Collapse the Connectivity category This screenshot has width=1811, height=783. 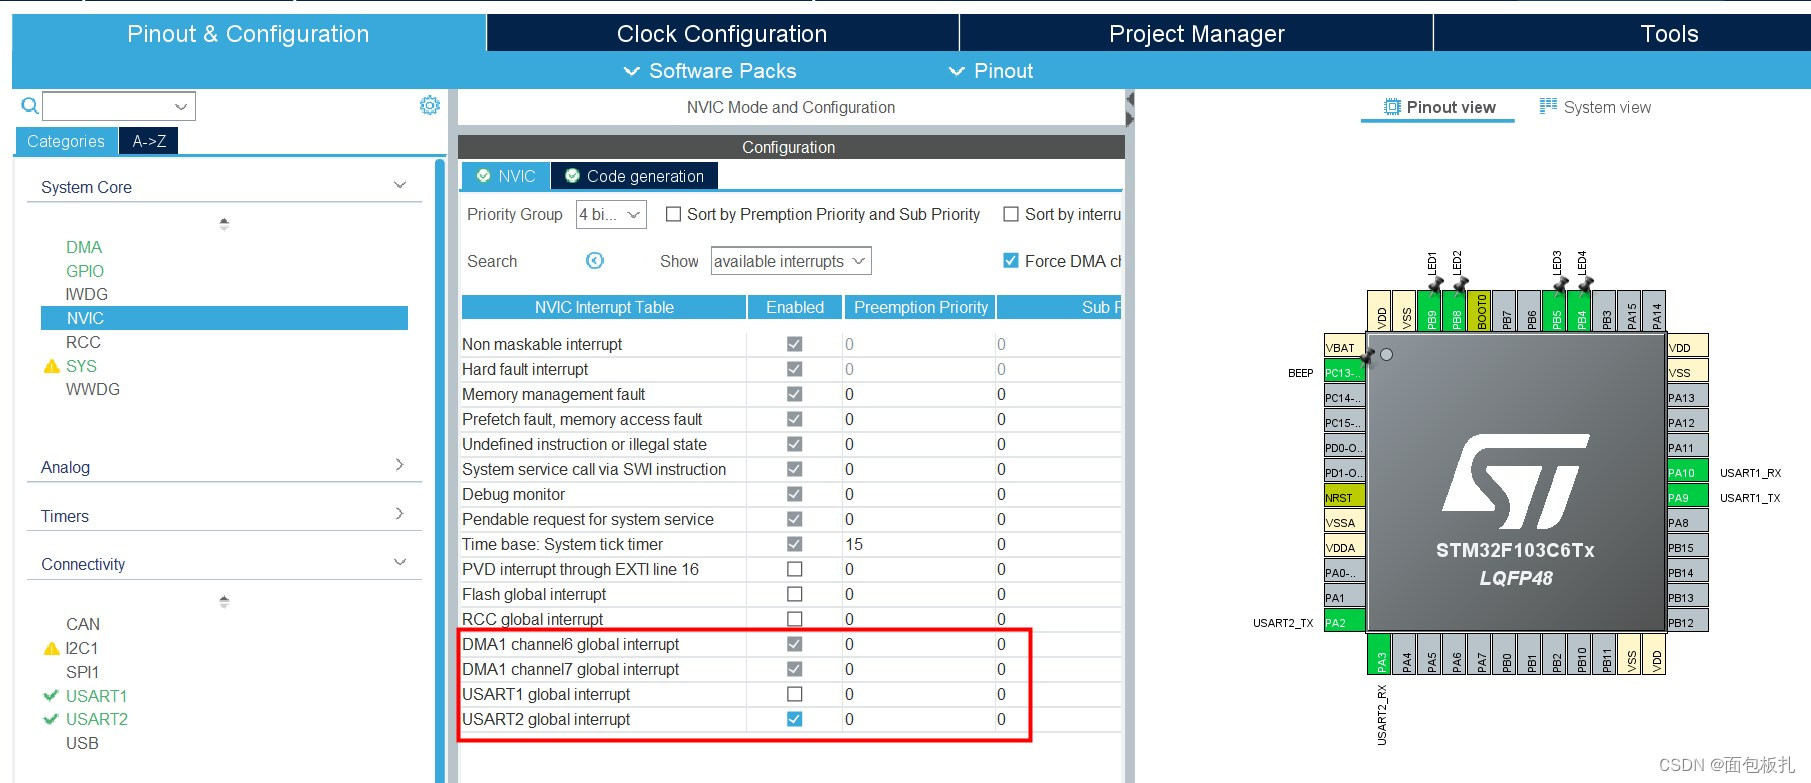(x=400, y=562)
